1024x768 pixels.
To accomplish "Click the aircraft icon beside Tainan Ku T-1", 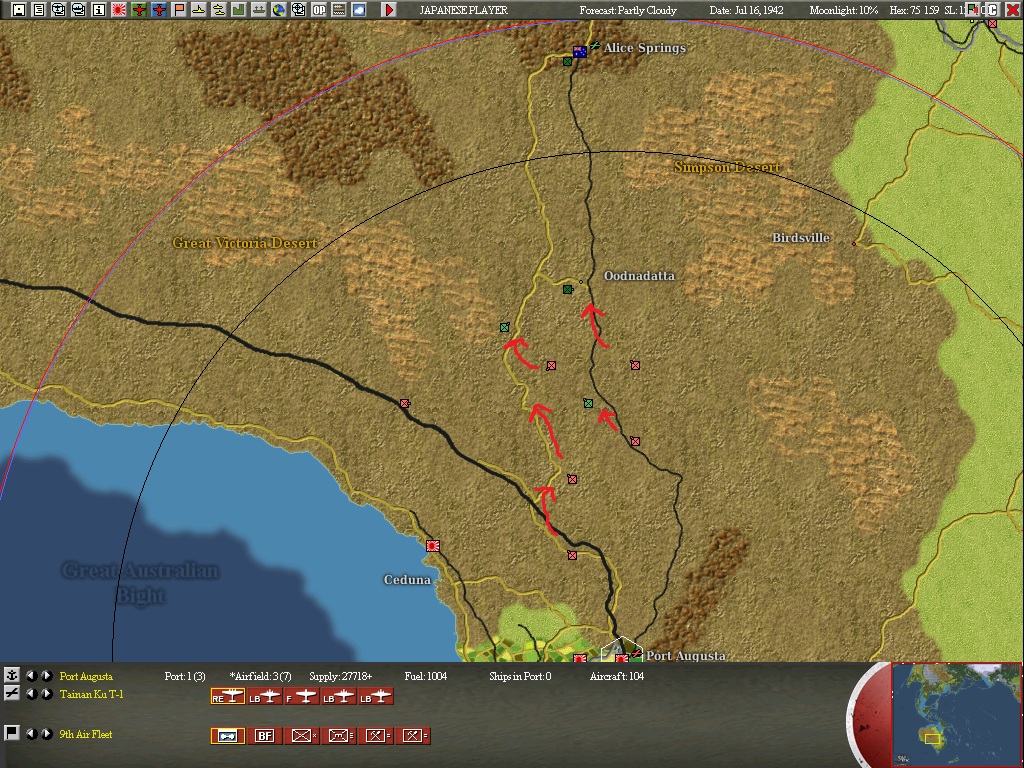I will (x=11, y=694).
